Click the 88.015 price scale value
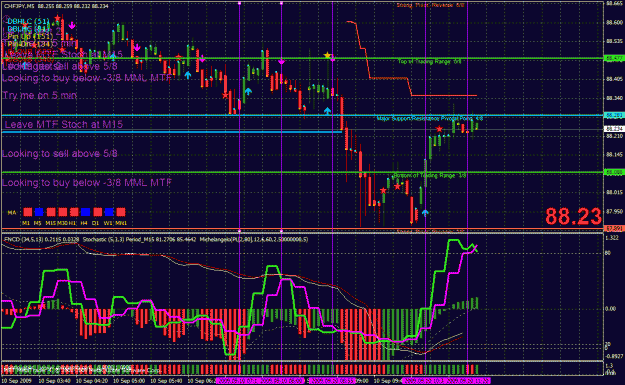Screen dimensions: 625x385 [x=614, y=192]
